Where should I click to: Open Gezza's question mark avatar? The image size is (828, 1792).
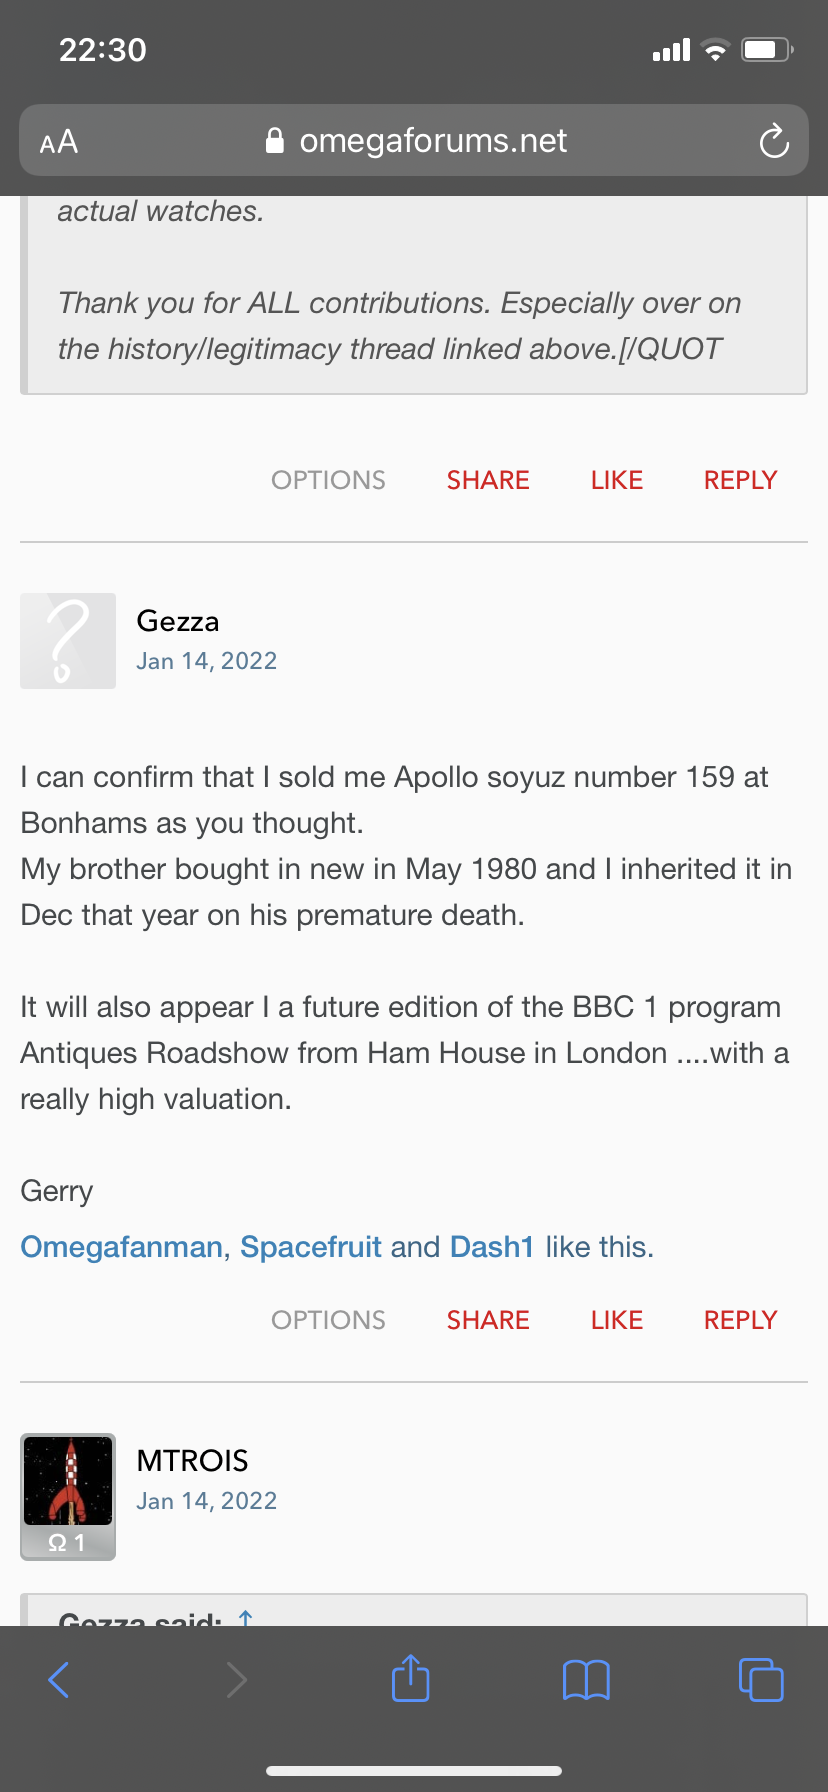click(x=68, y=641)
